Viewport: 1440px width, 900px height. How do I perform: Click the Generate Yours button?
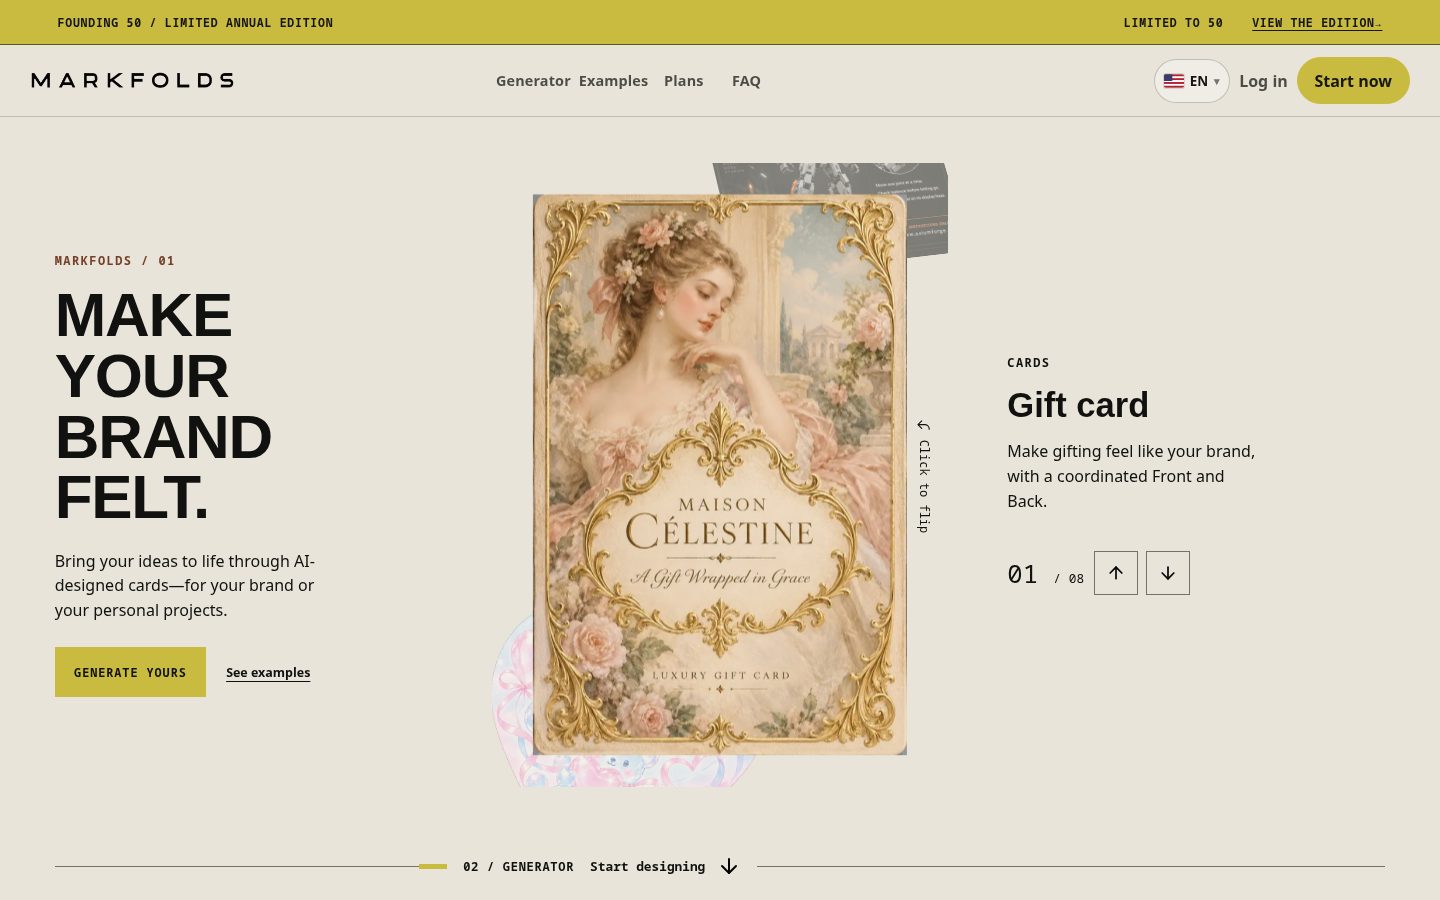pyautogui.click(x=130, y=672)
